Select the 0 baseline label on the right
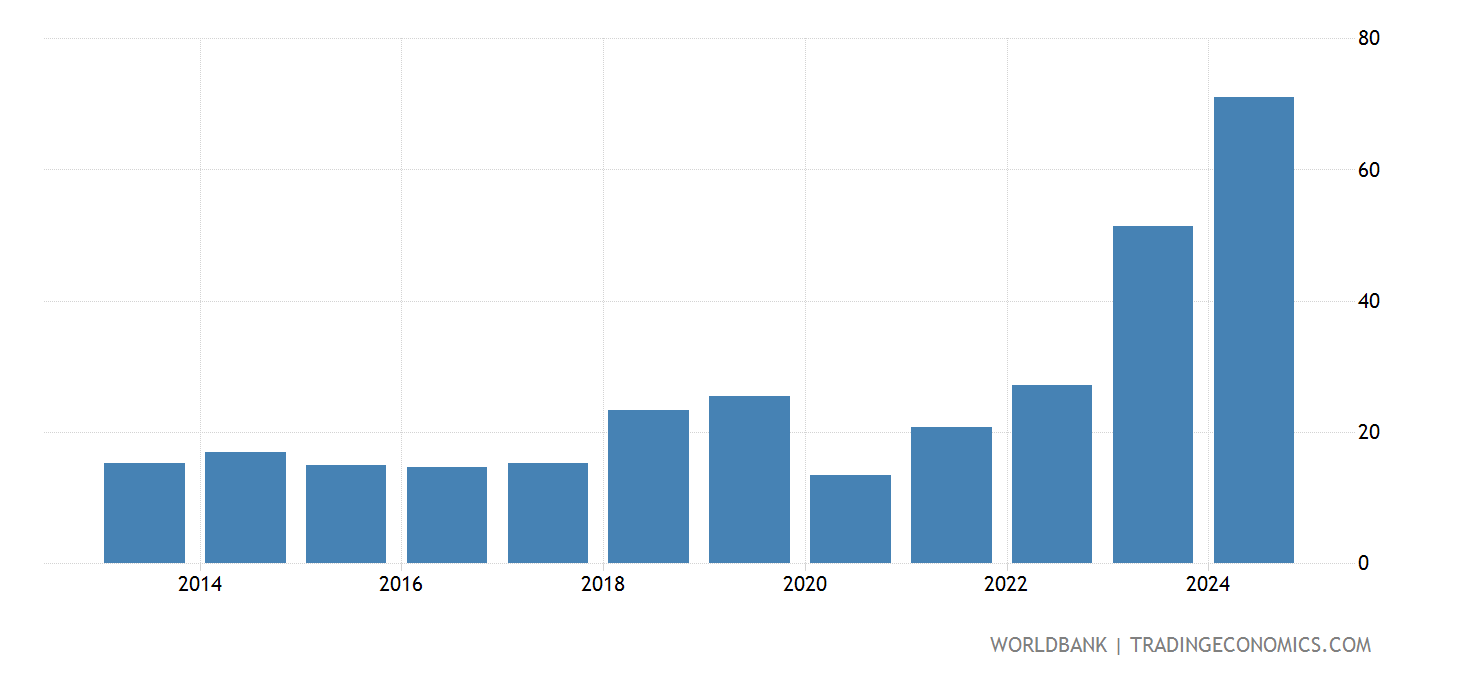This screenshot has height=680, width=1460. [1366, 563]
